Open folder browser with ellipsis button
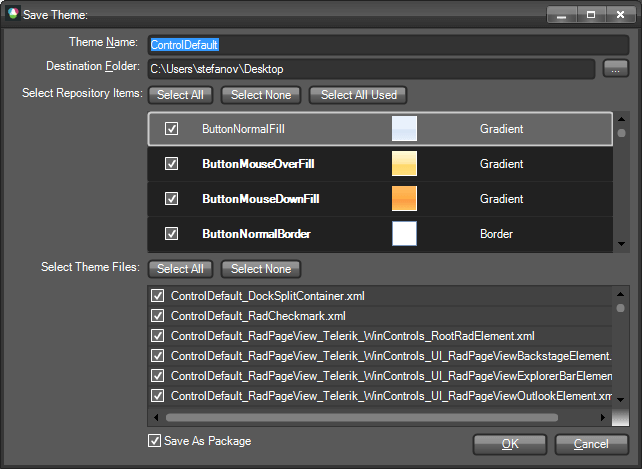The height and width of the screenshot is (469, 642). click(615, 69)
